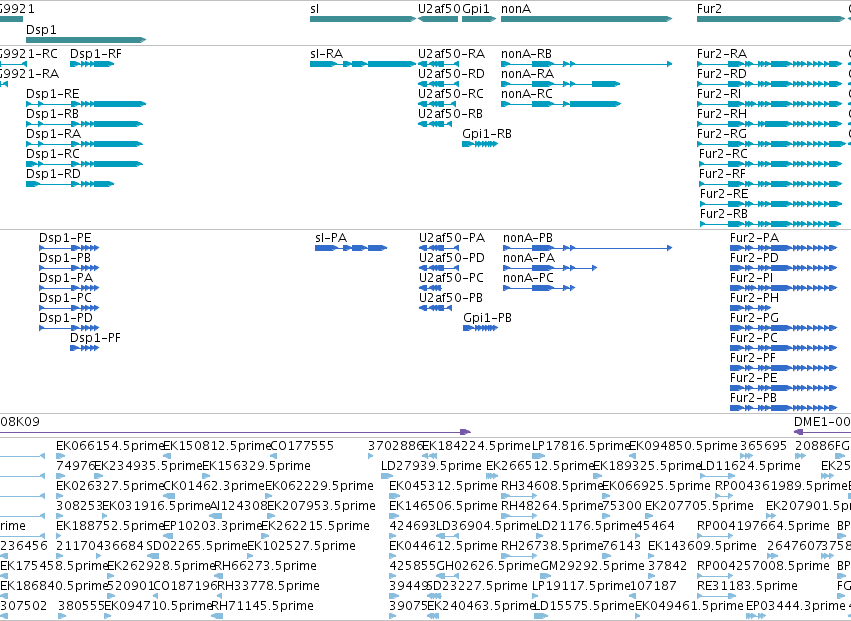Select the Fur2-RG transcript
Screen dimensions: 851x621
tap(771, 144)
